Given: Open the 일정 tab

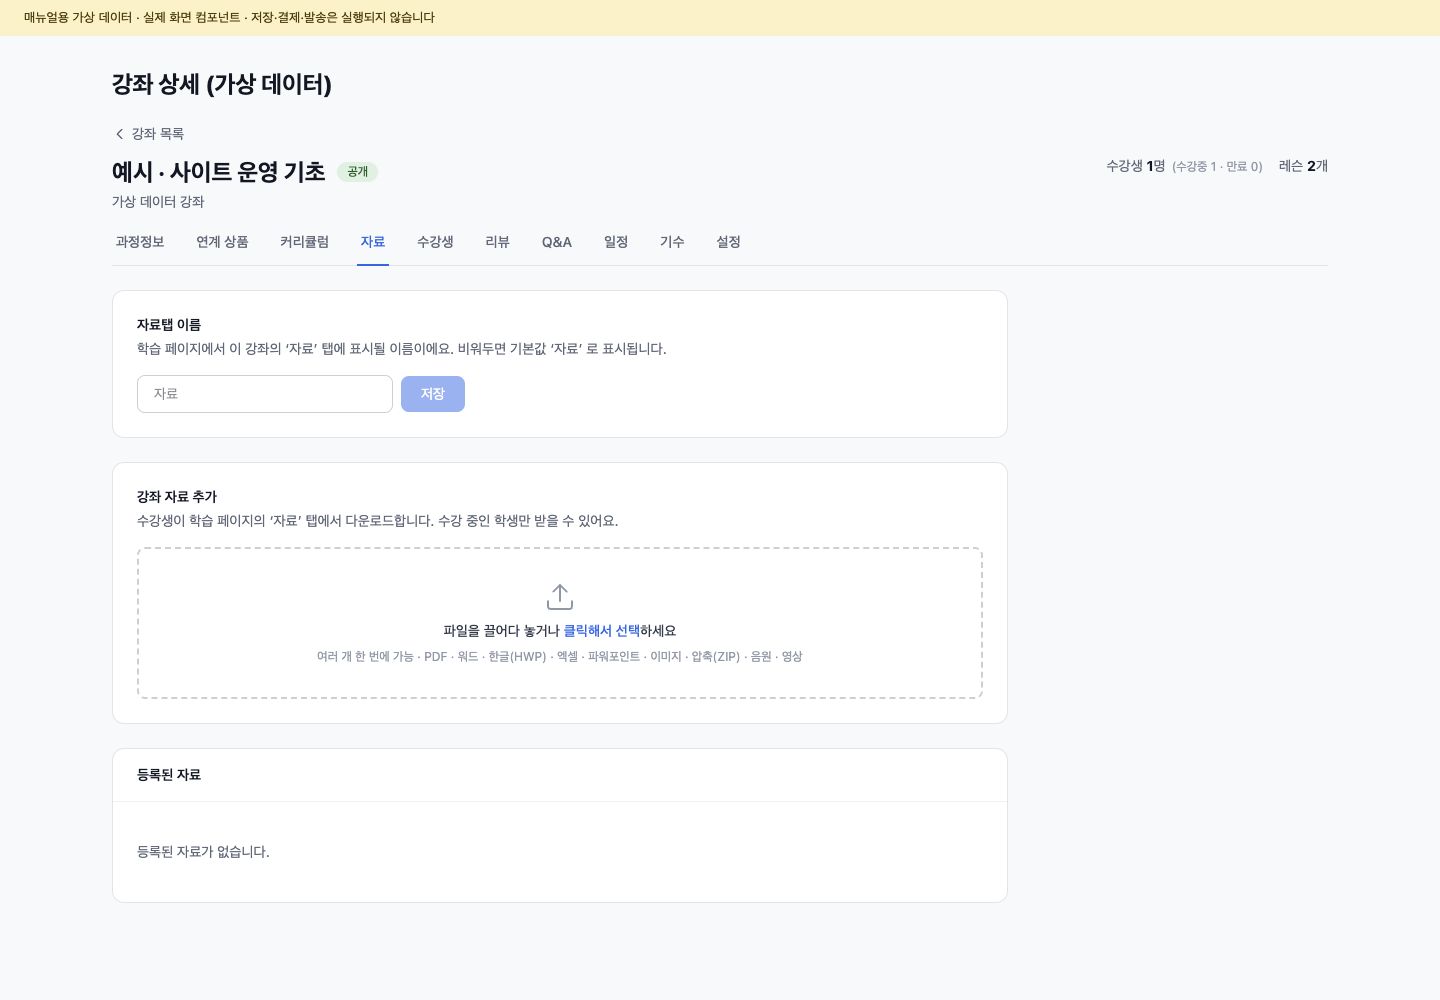Looking at the screenshot, I should [616, 242].
